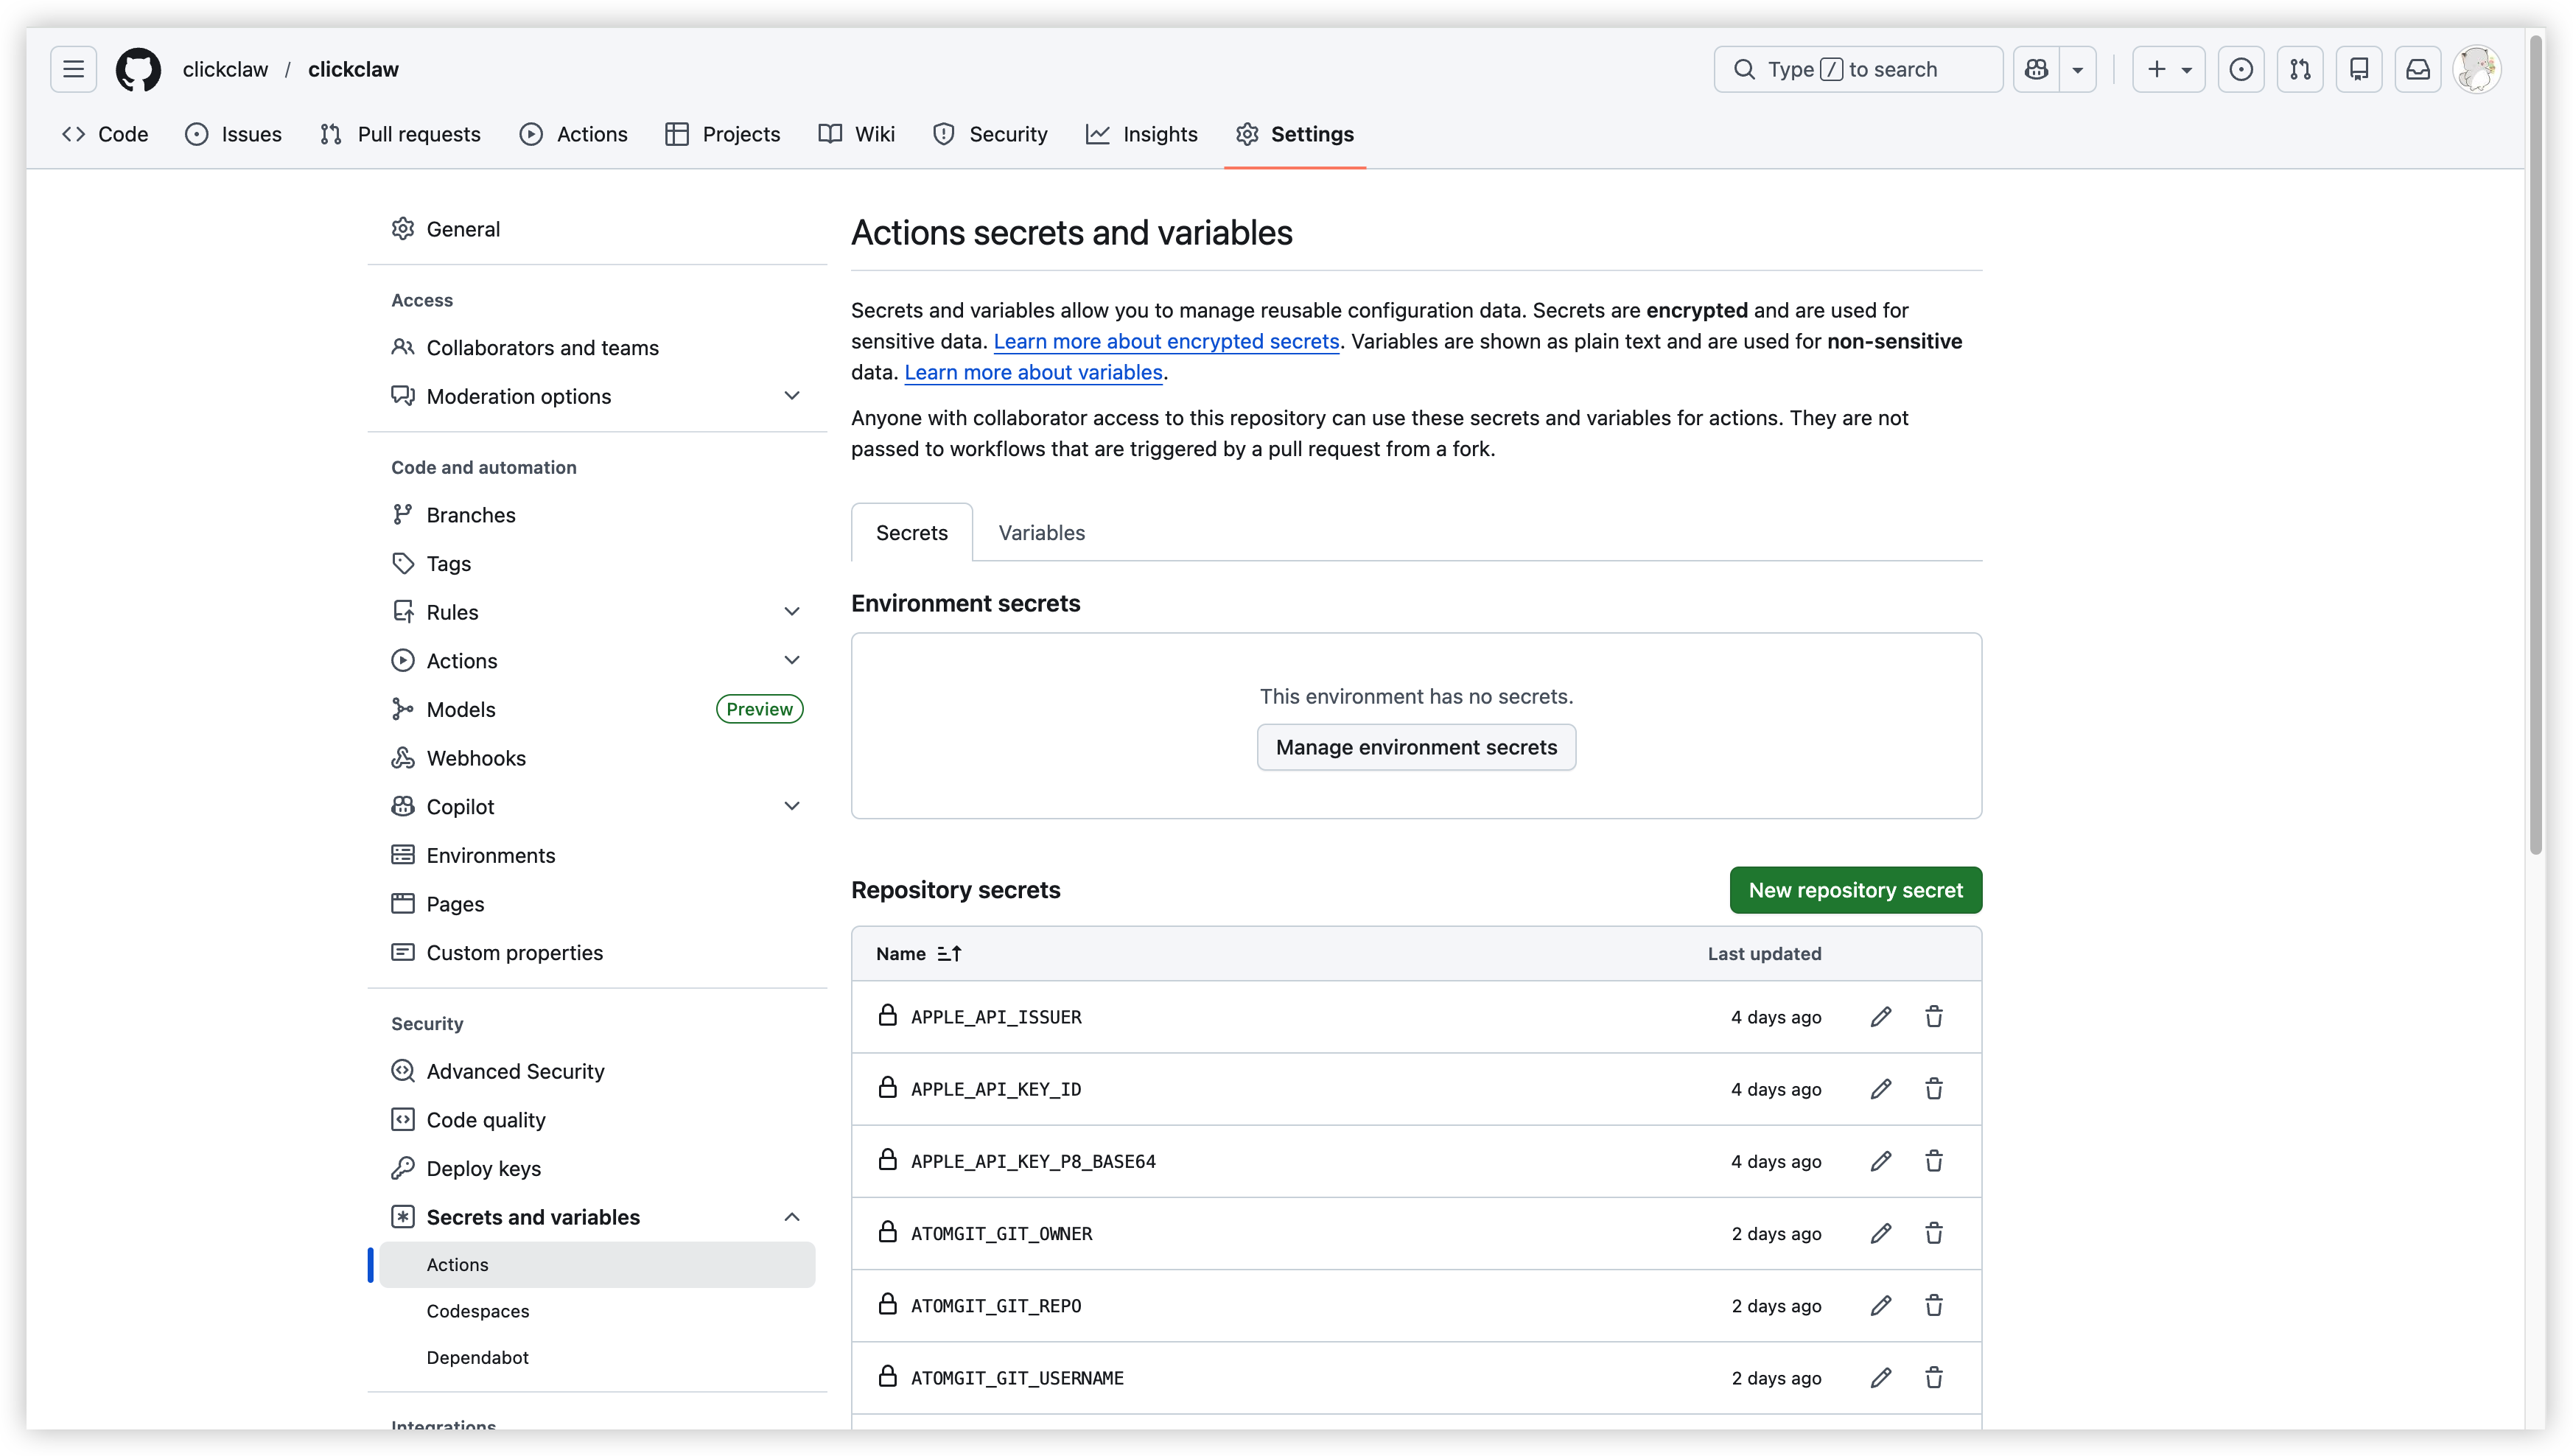Edit the ATOMGIT_GIT_OWNER secret
The height and width of the screenshot is (1456, 2573).
pyautogui.click(x=1880, y=1233)
